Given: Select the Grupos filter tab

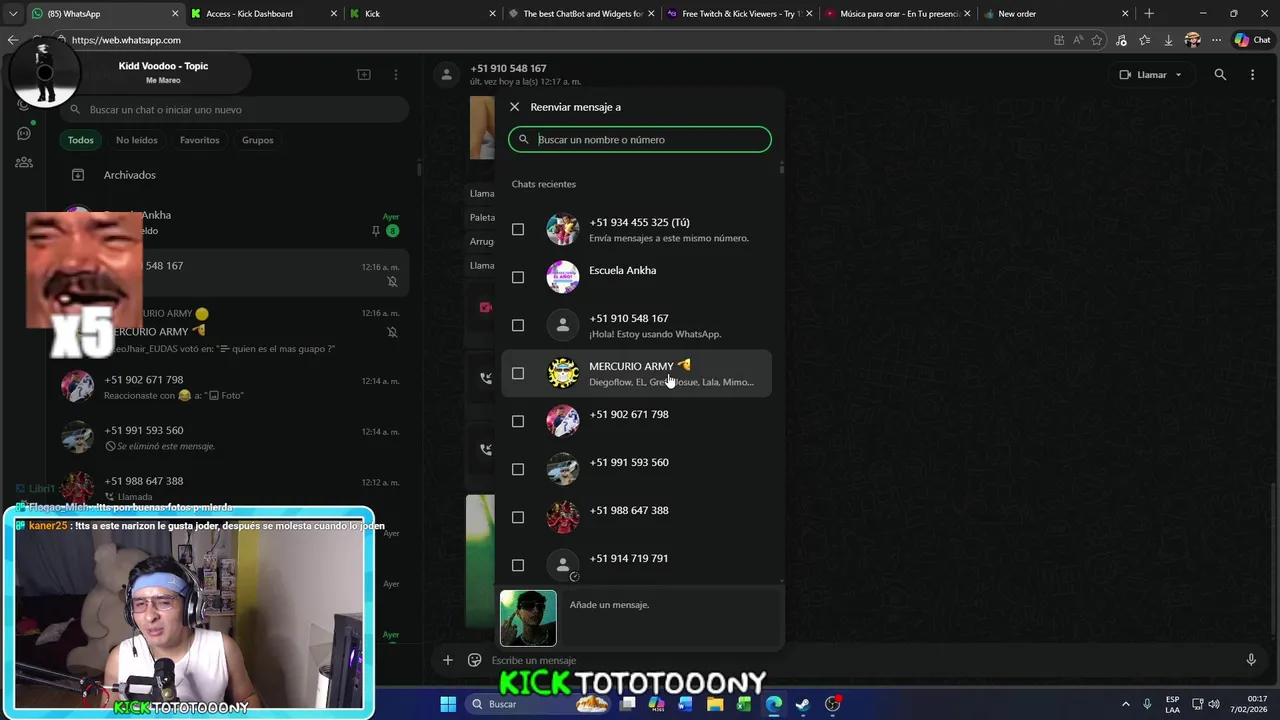Looking at the screenshot, I should [258, 140].
